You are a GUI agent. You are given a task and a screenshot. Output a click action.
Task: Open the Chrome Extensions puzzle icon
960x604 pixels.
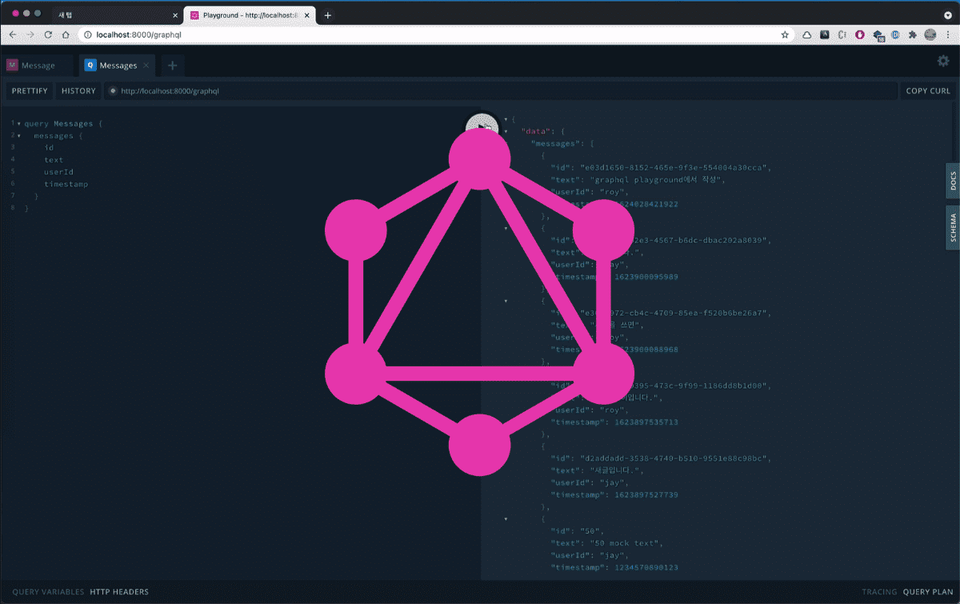tap(912, 35)
